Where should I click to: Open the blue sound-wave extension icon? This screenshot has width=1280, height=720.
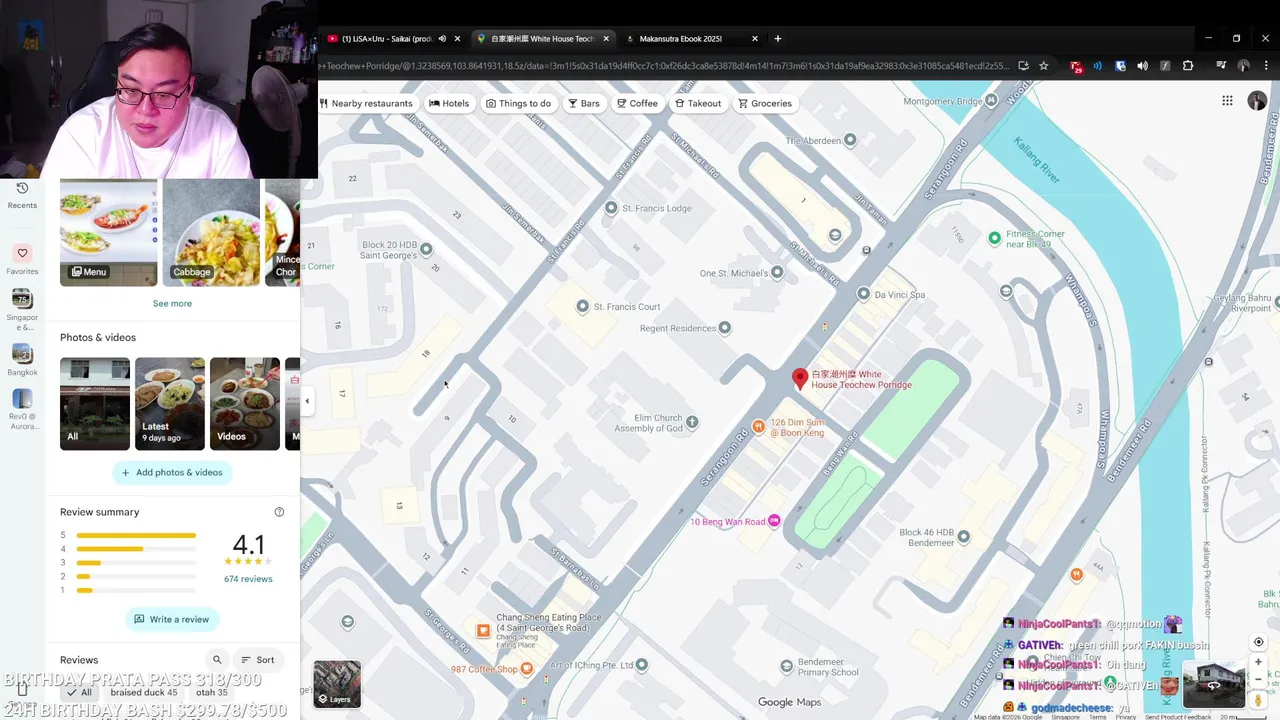tap(1098, 66)
